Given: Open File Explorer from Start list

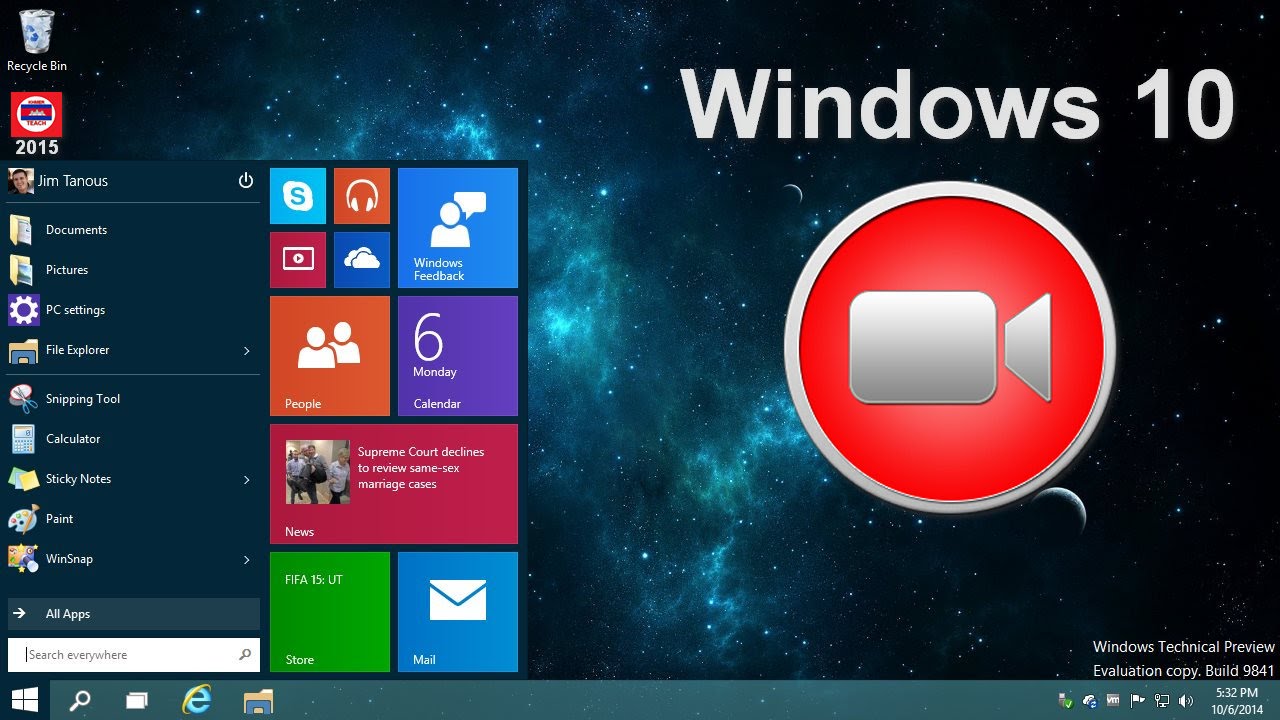Looking at the screenshot, I should 134,350.
